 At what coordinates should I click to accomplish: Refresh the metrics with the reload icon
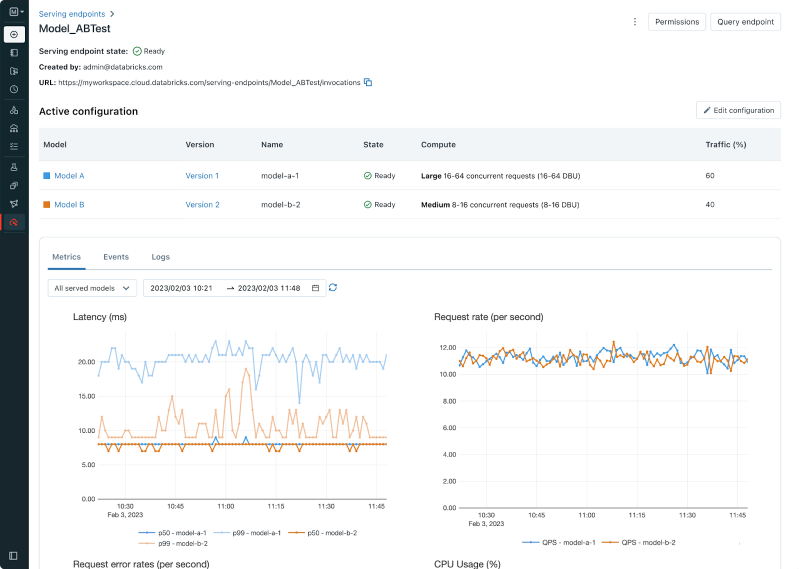[333, 288]
